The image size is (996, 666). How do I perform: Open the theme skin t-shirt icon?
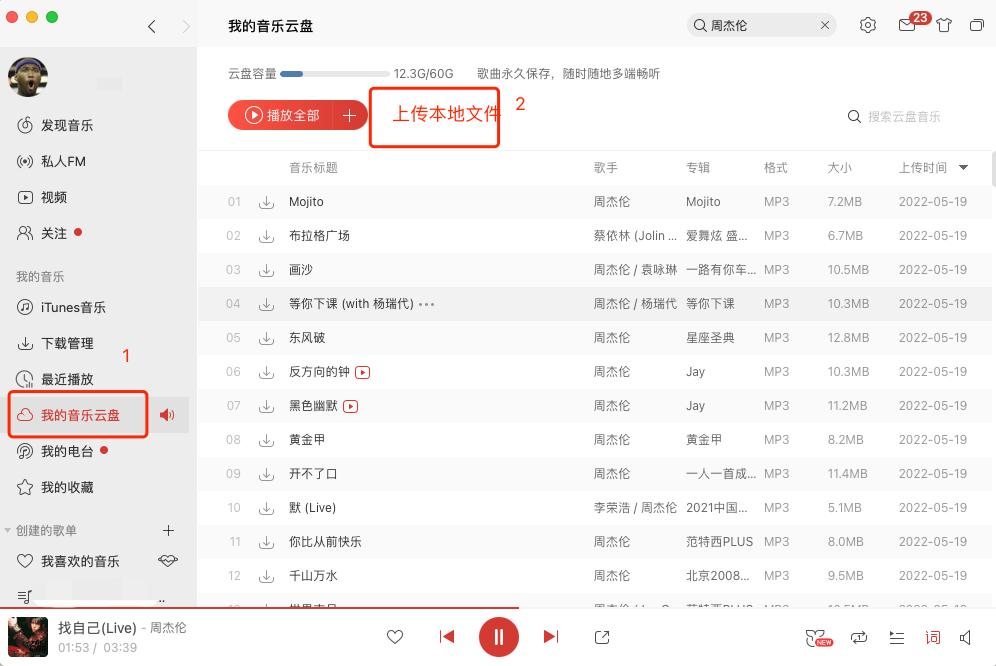(x=944, y=25)
